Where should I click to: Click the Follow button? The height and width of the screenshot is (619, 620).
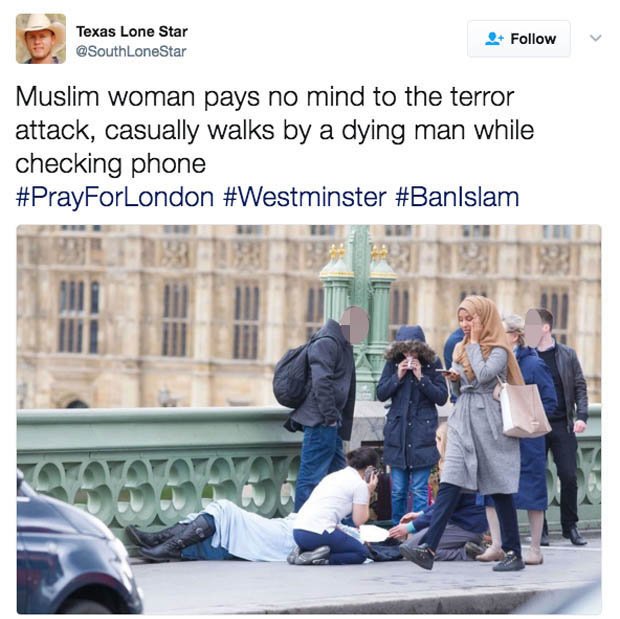[x=518, y=39]
